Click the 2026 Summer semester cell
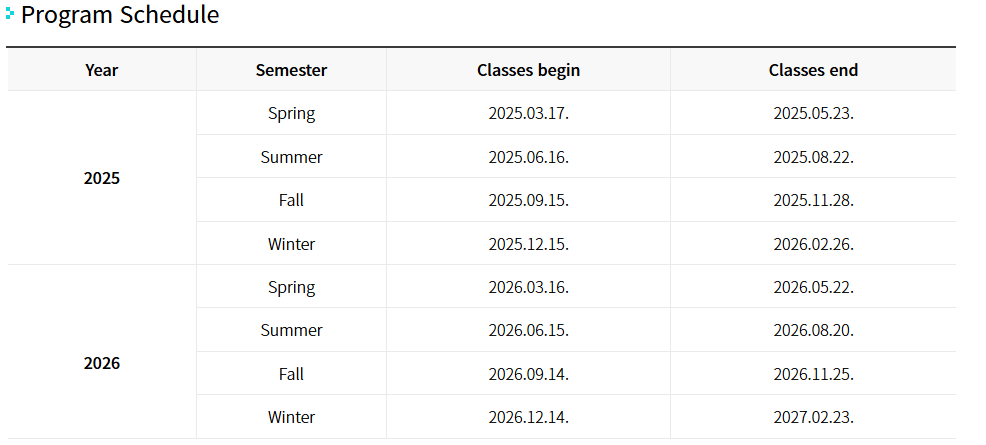986x445 pixels. coord(291,330)
